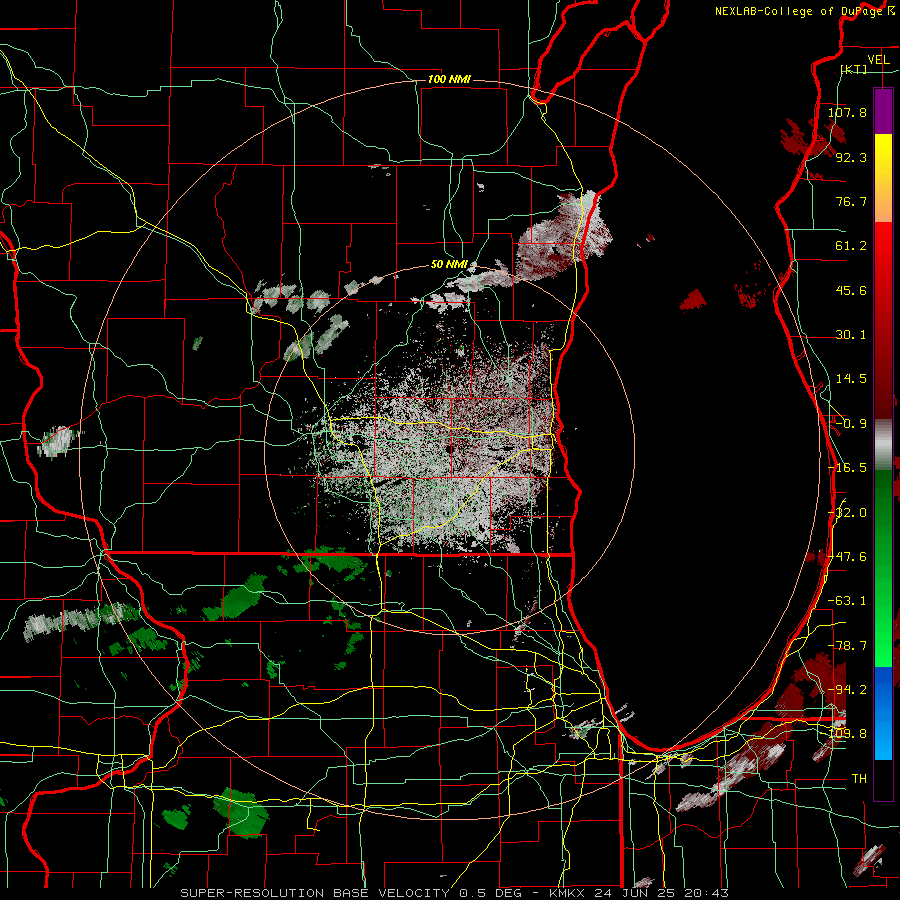The width and height of the screenshot is (900, 900).
Task: Click the 30.1 velocity scale value
Action: click(851, 335)
